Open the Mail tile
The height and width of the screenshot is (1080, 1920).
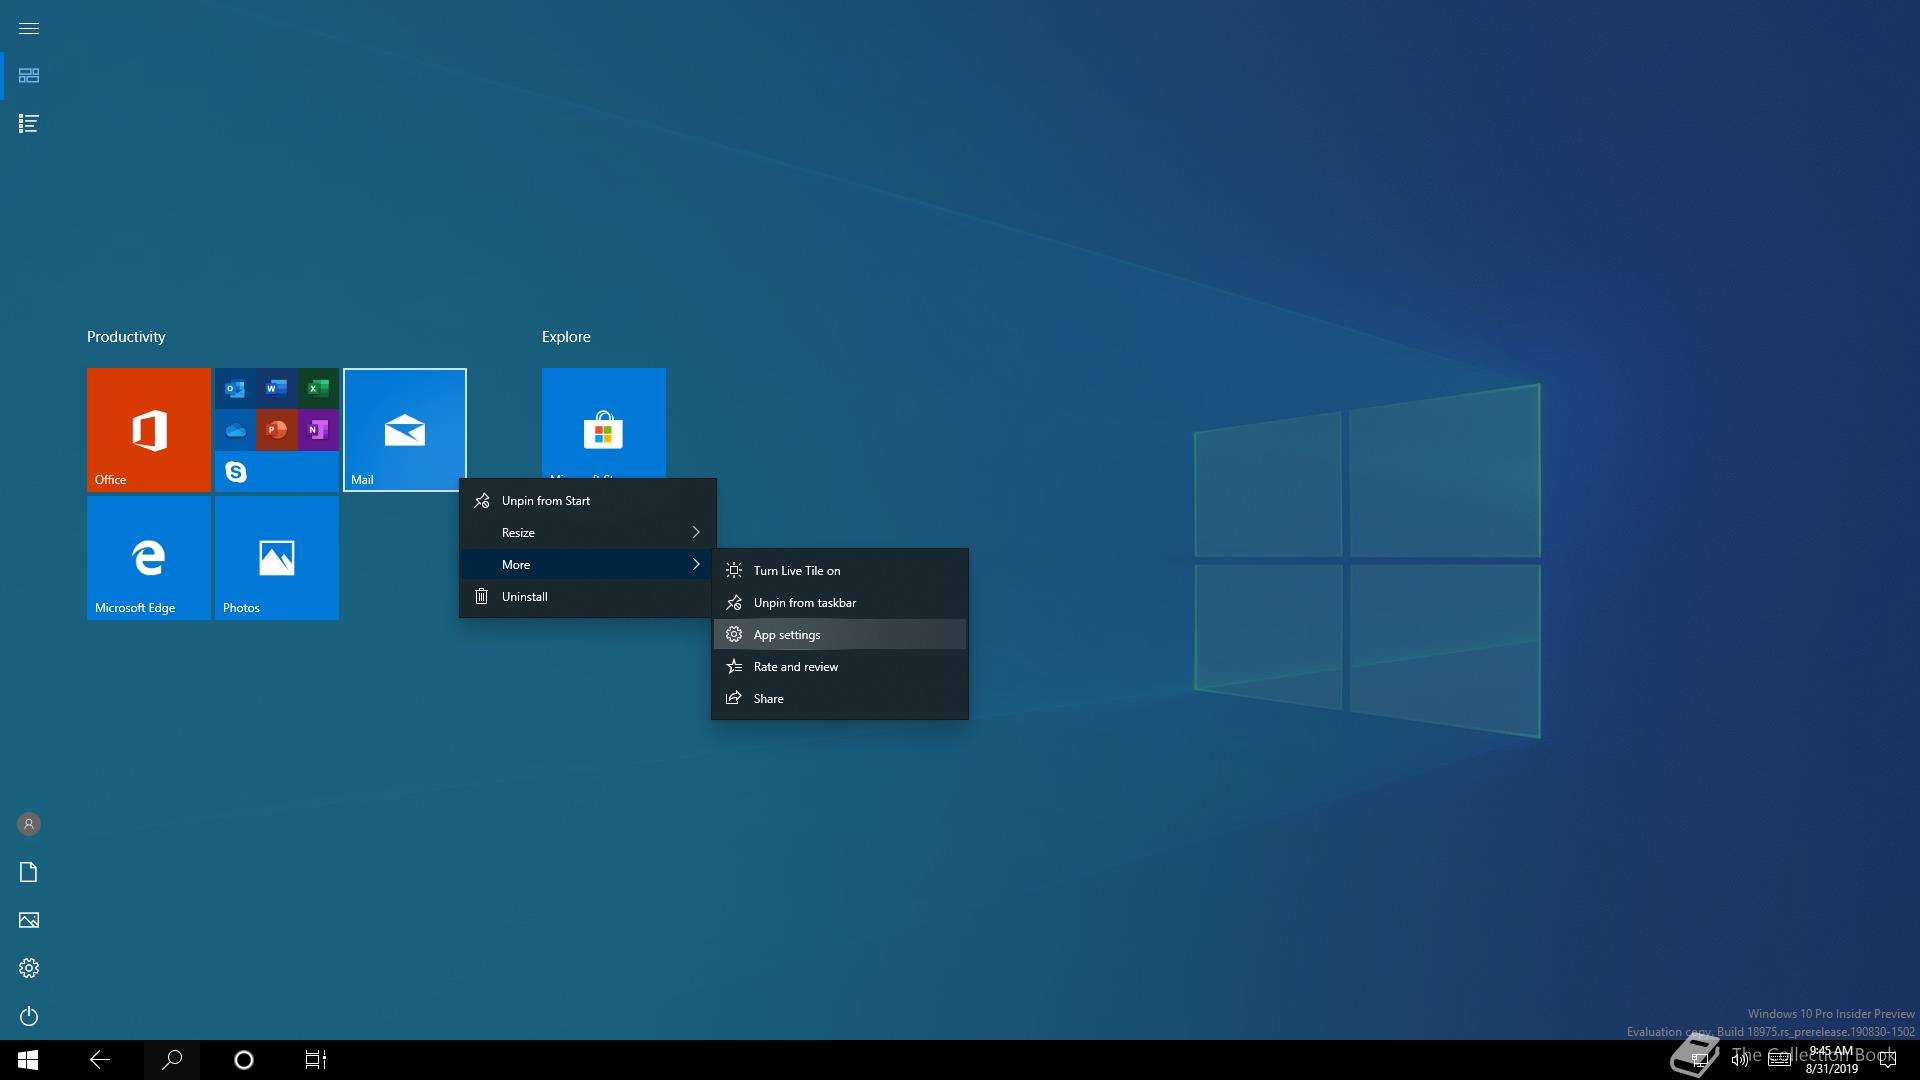click(405, 430)
